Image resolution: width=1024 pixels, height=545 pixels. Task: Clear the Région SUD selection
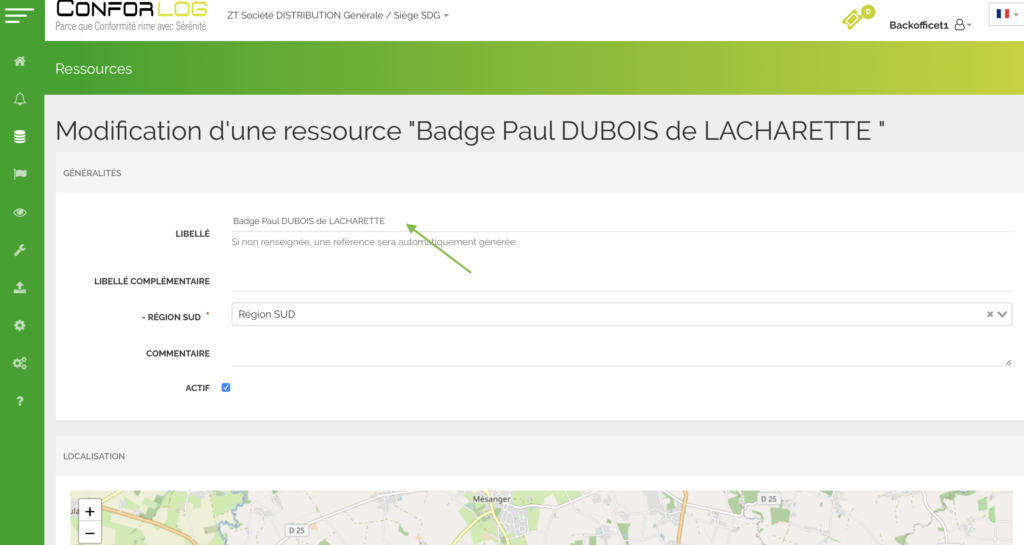[990, 314]
